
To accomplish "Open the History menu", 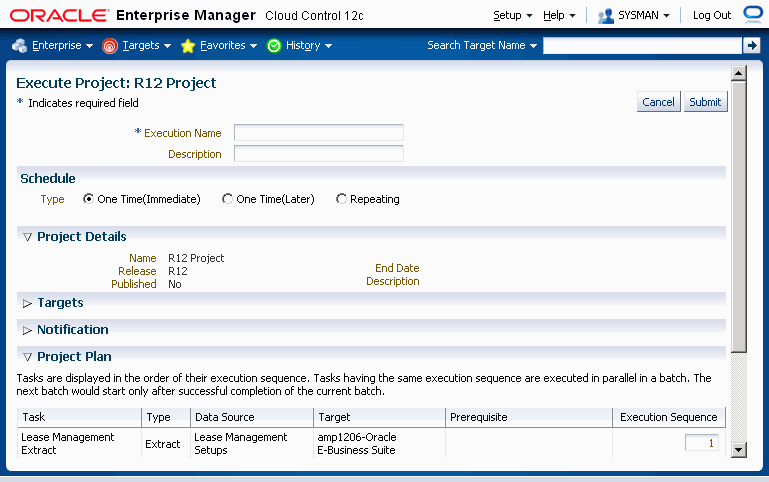I will pyautogui.click(x=308, y=46).
